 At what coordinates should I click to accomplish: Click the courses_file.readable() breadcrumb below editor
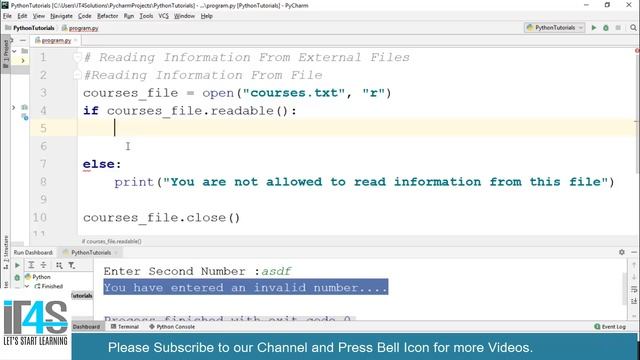(x=111, y=241)
